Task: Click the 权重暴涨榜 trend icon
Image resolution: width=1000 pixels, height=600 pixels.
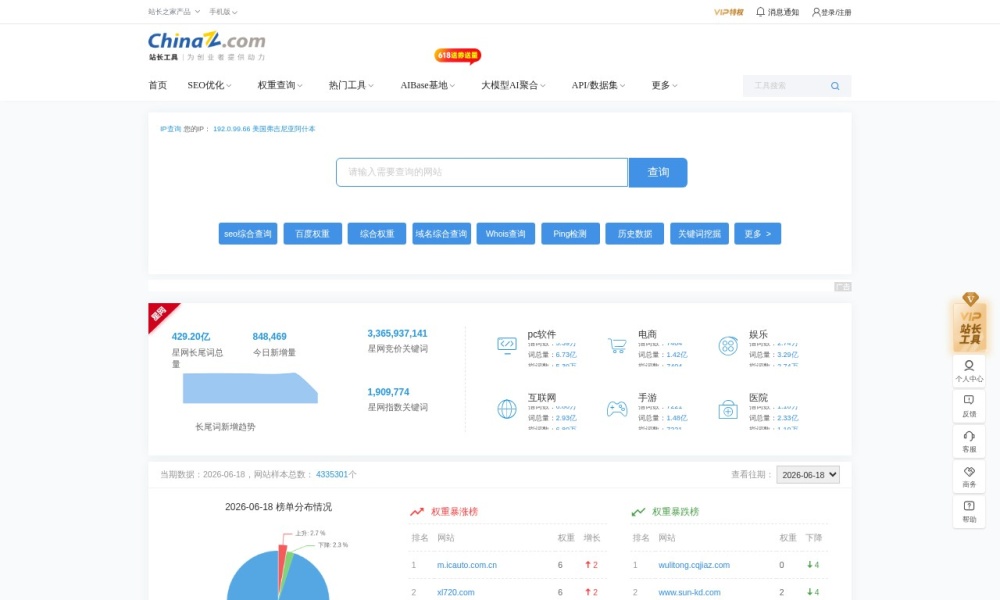Action: pyautogui.click(x=416, y=511)
